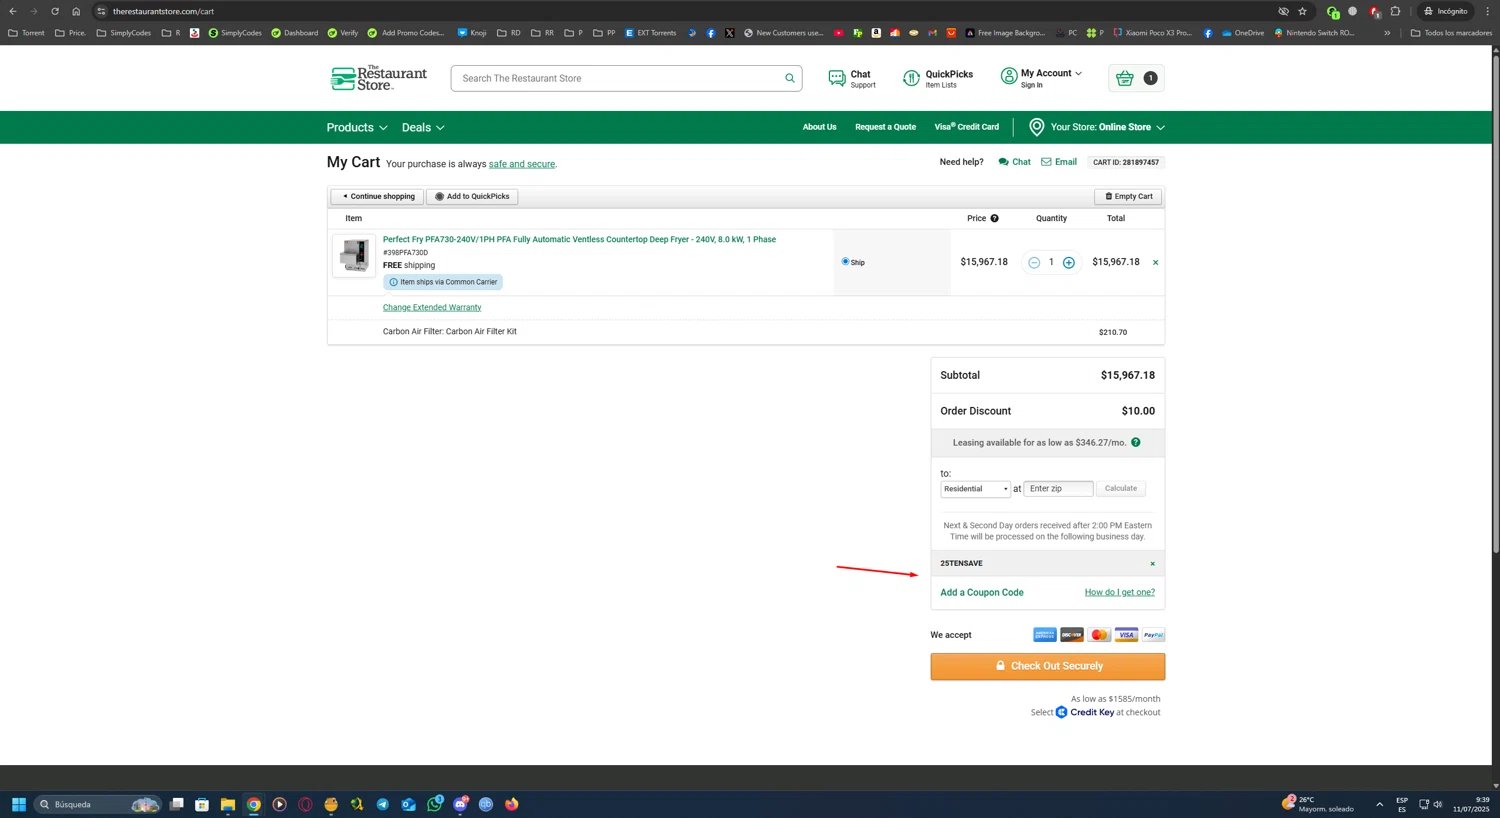Screen dimensions: 1500x818
Task: Open Change Extended Warranty link
Action: 432,307
